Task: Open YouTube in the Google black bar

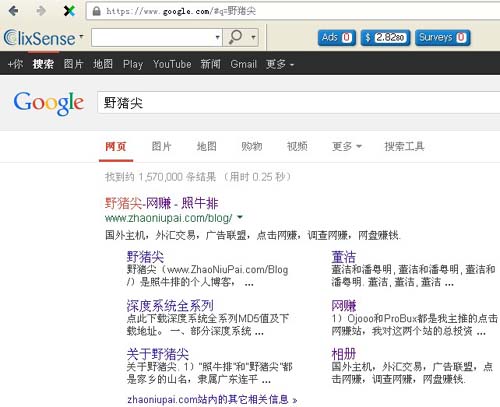Action: pyautogui.click(x=172, y=64)
